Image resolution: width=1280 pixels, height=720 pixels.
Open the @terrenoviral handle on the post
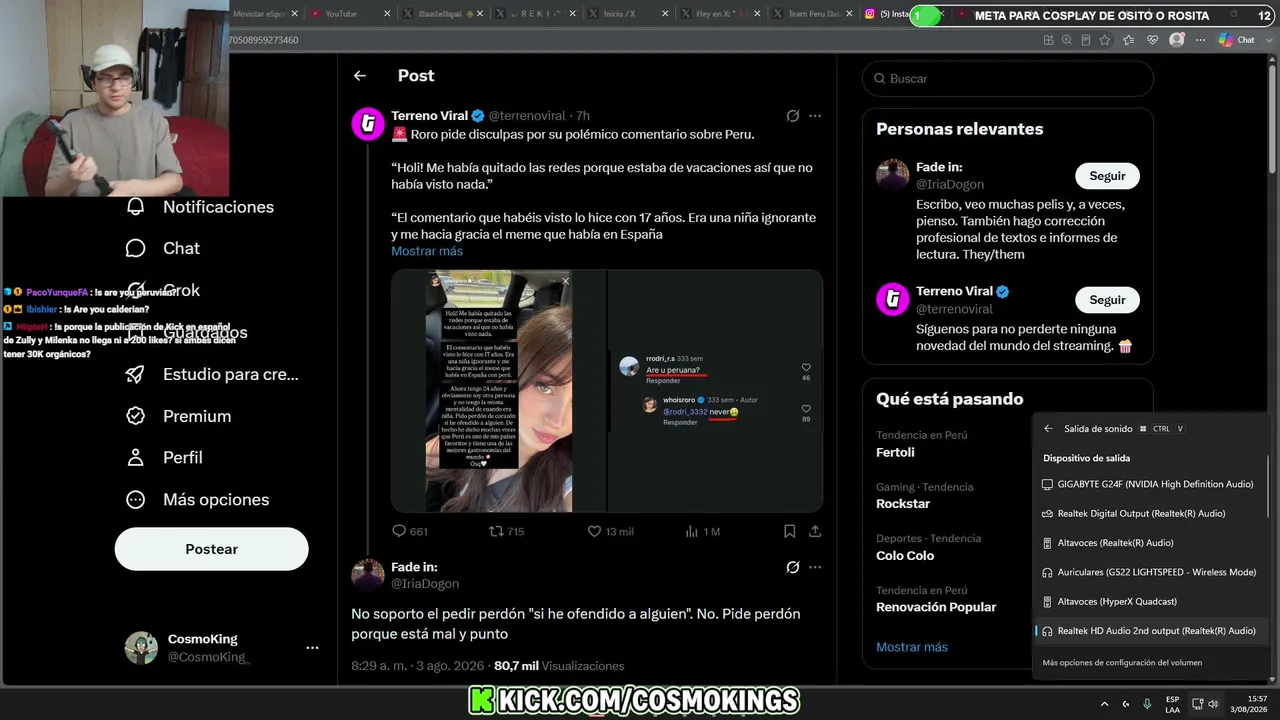[x=527, y=116]
